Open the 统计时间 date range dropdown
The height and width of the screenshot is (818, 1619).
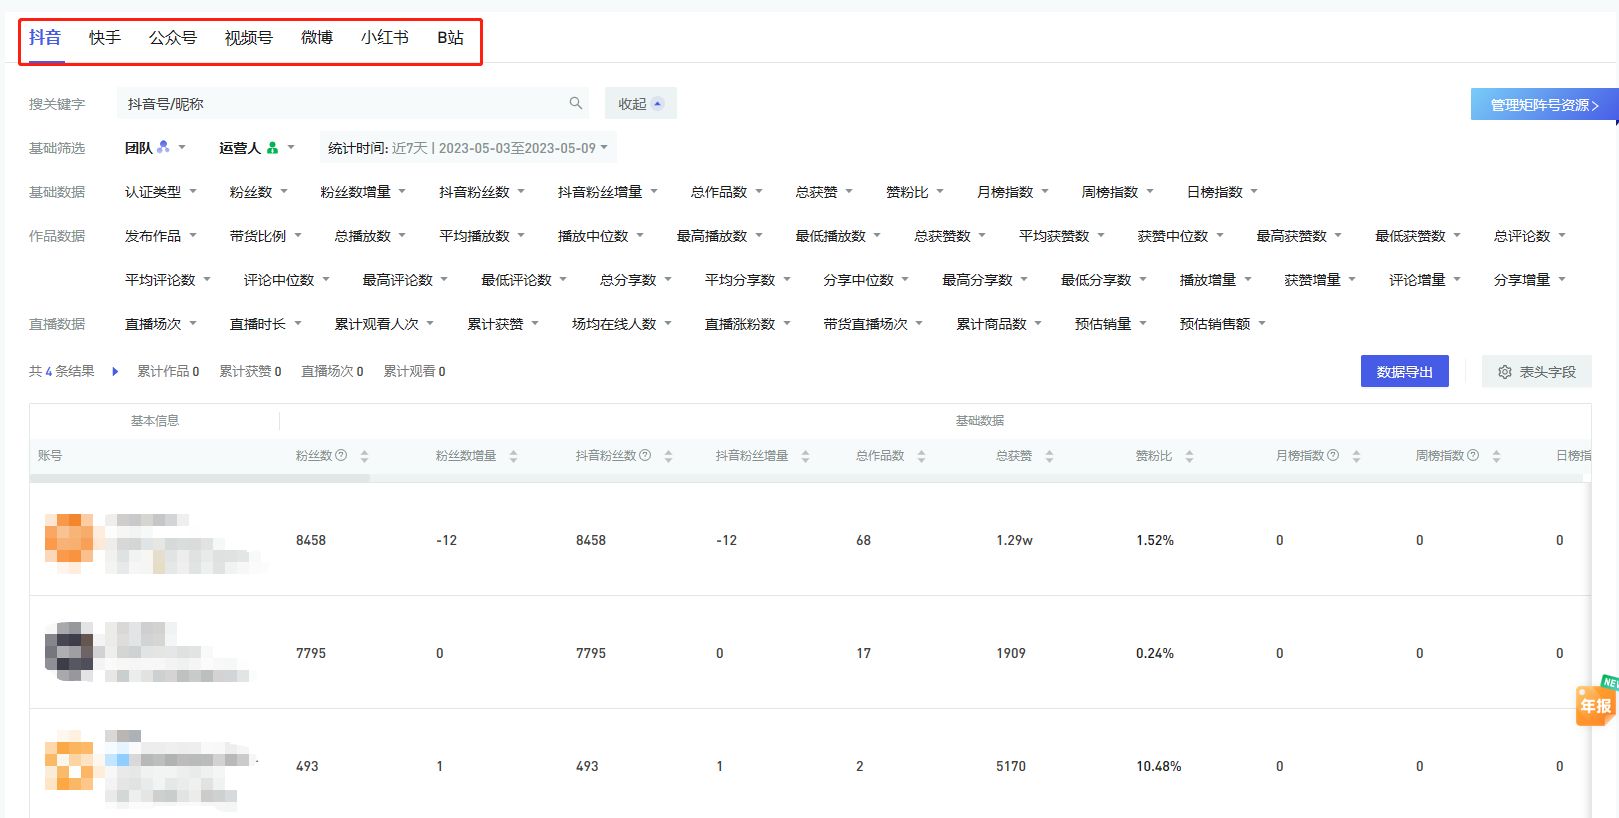click(x=468, y=148)
